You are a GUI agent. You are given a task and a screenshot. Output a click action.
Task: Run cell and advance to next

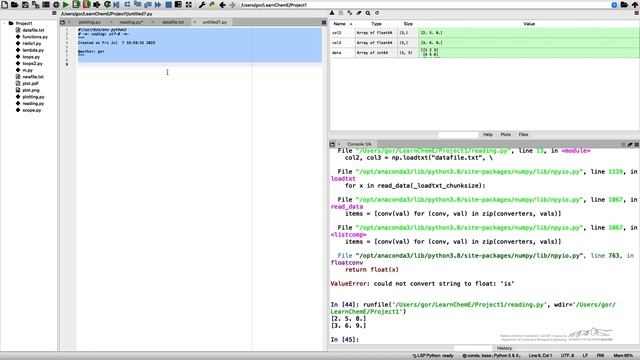(87, 4)
